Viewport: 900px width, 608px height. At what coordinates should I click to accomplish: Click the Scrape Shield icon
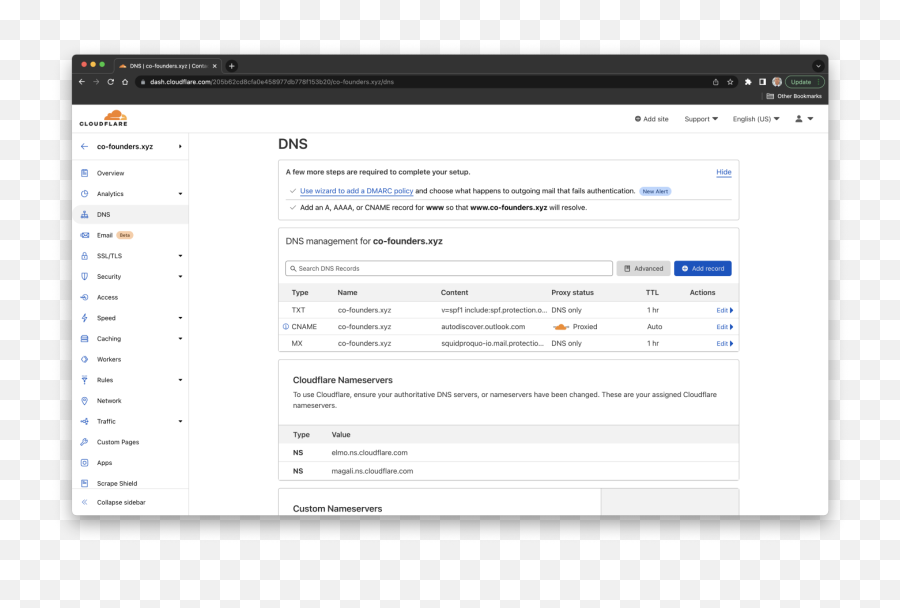tap(84, 483)
